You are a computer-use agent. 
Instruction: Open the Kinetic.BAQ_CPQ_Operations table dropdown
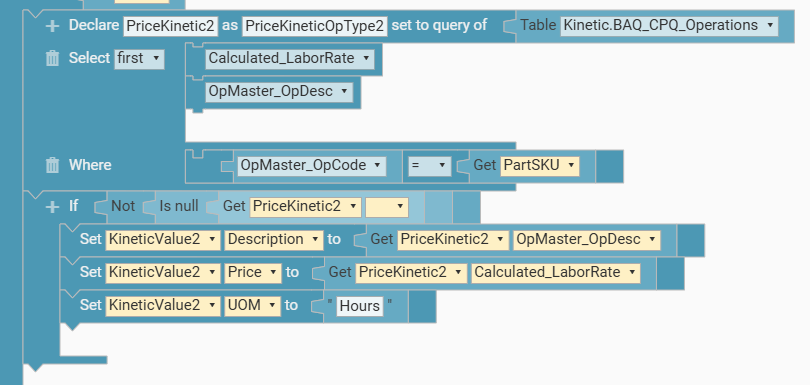point(669,25)
